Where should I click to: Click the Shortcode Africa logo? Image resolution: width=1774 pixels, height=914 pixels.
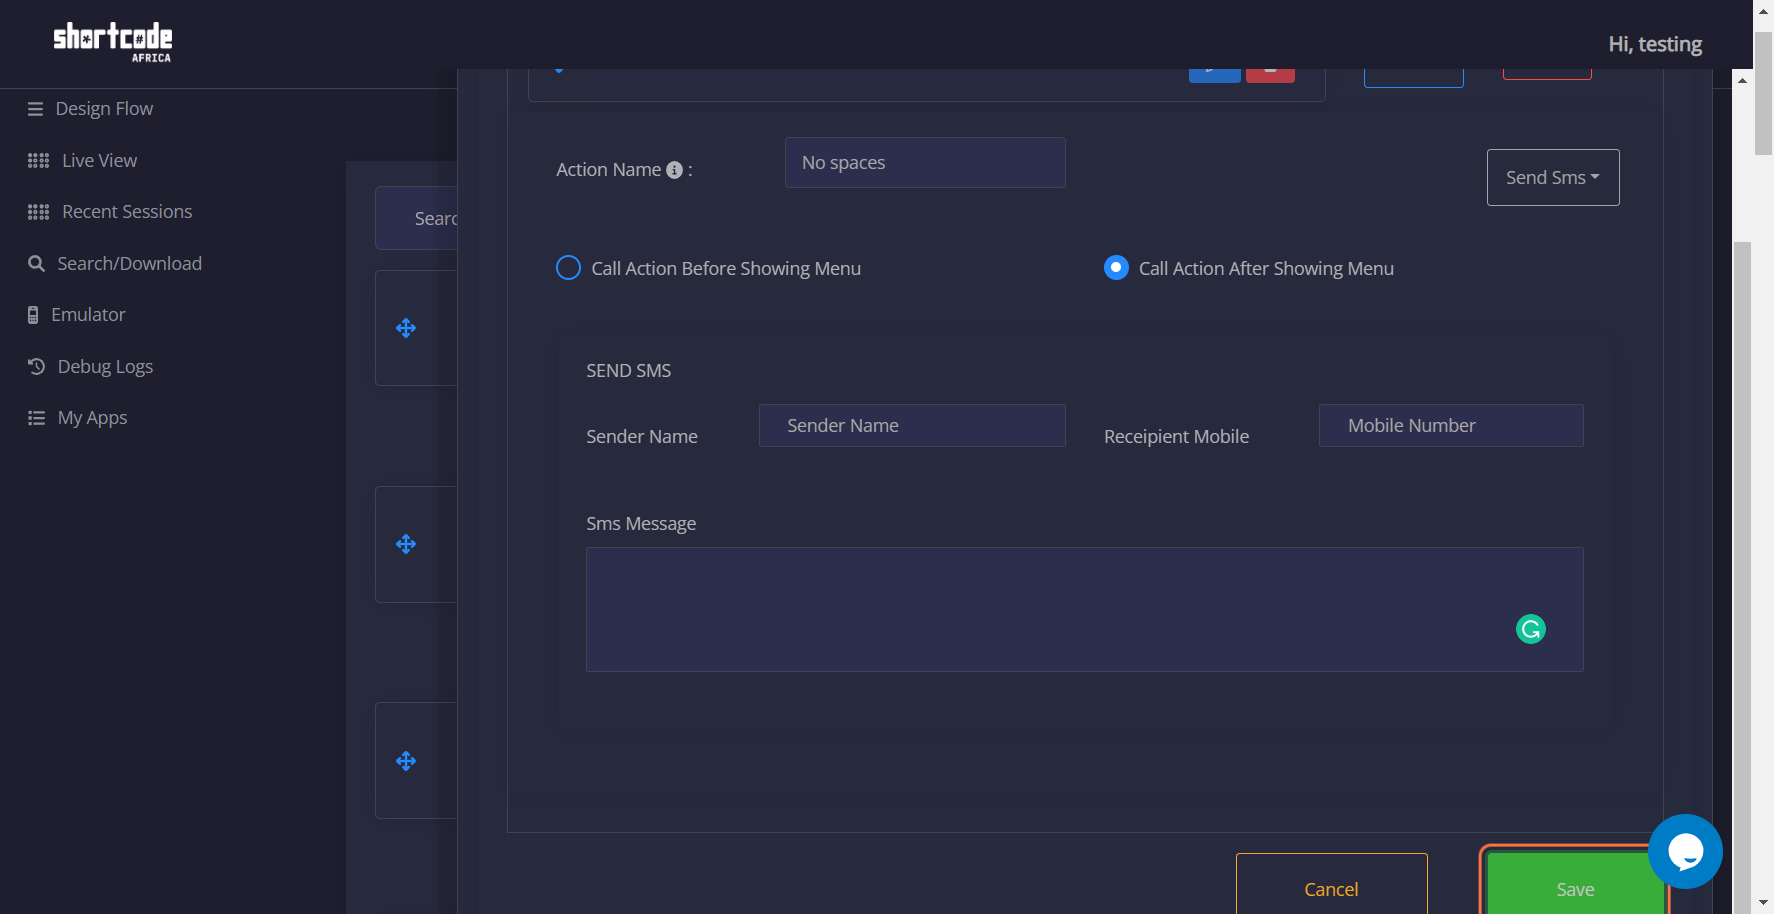pyautogui.click(x=113, y=42)
